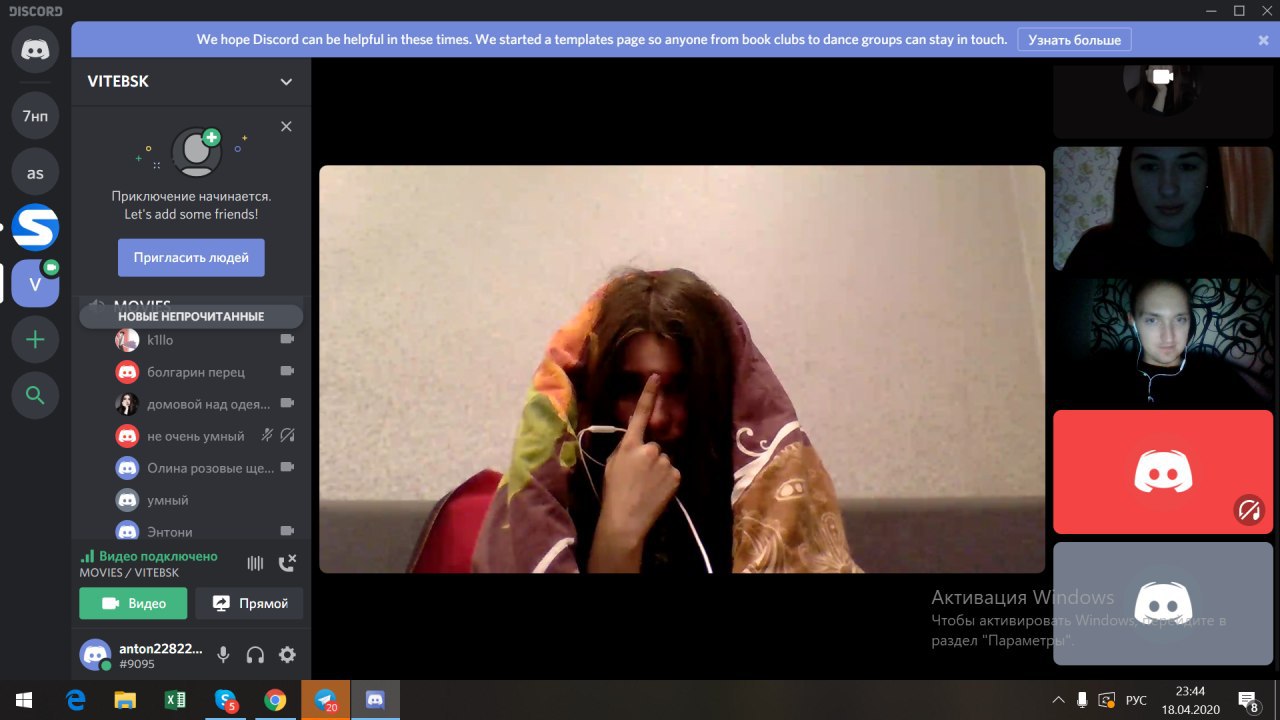The width and height of the screenshot is (1280, 720).
Task: Click camera icon beside болгарин перец
Action: (x=287, y=371)
